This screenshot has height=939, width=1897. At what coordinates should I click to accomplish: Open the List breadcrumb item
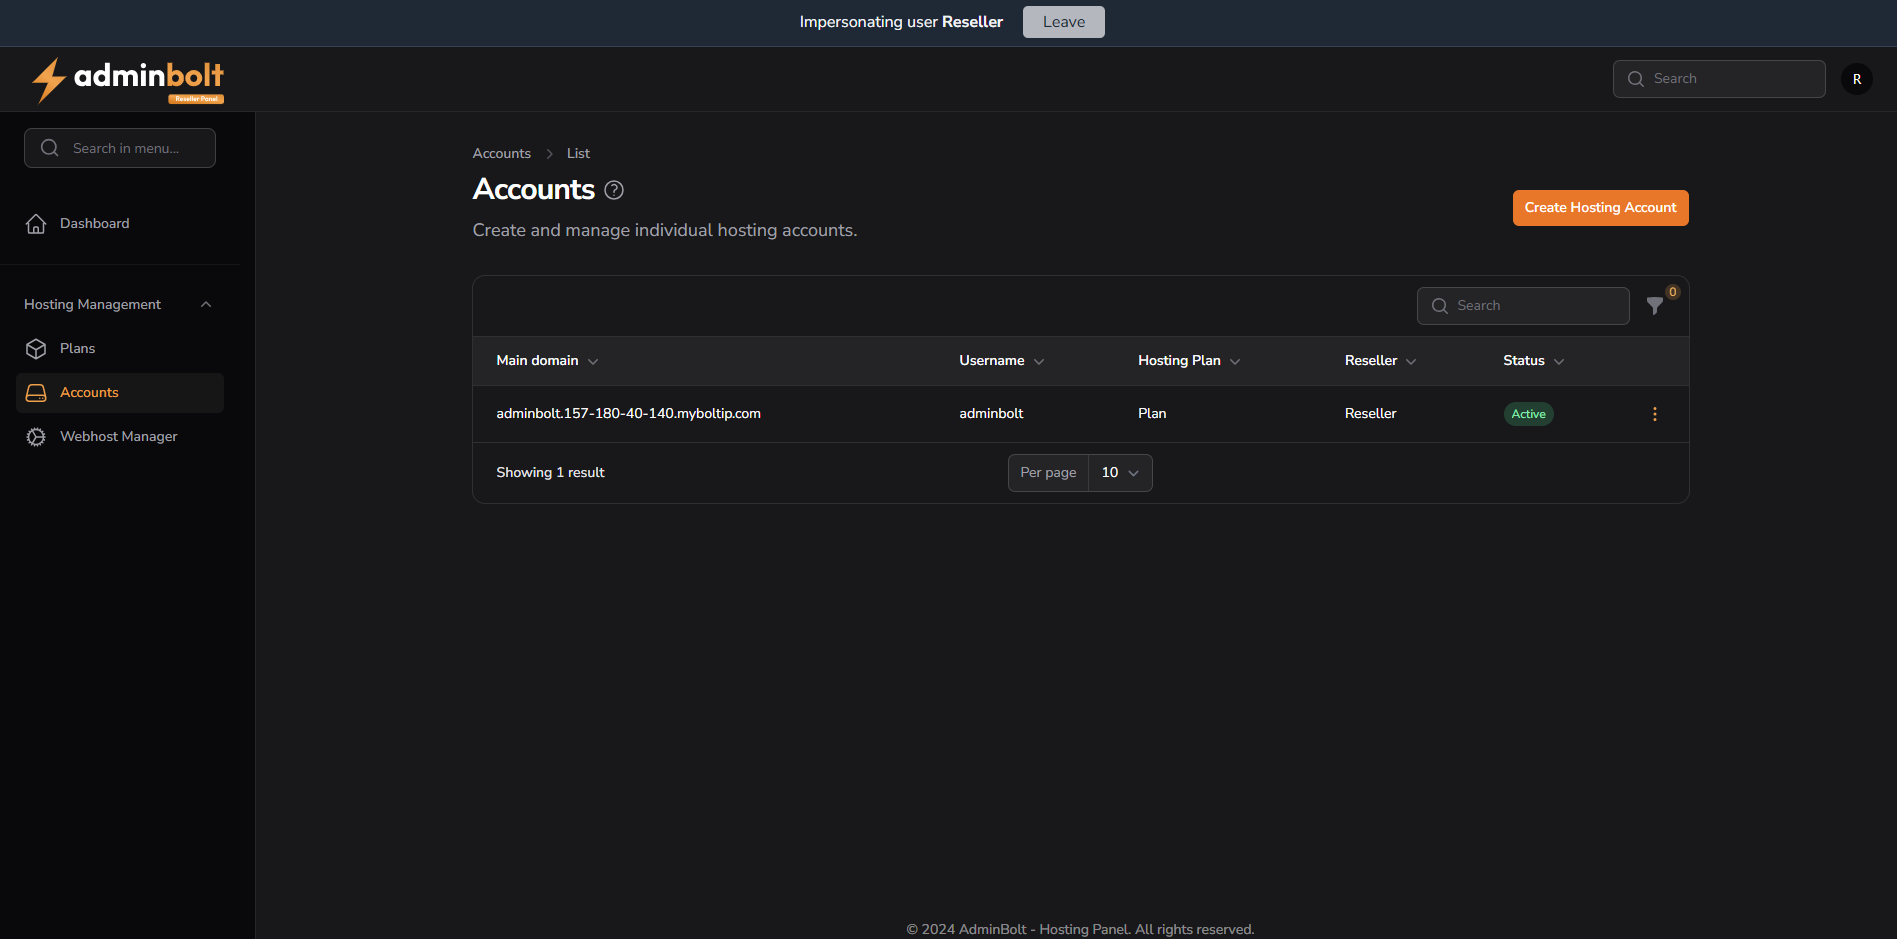[578, 153]
